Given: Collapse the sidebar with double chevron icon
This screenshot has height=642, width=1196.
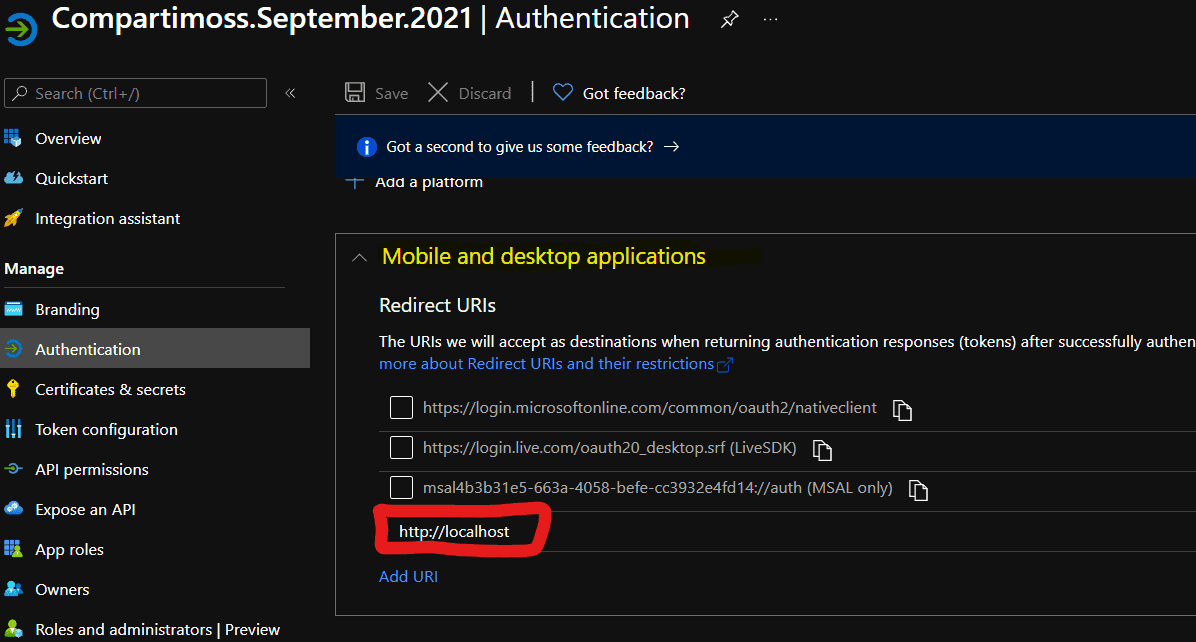Looking at the screenshot, I should point(290,93).
